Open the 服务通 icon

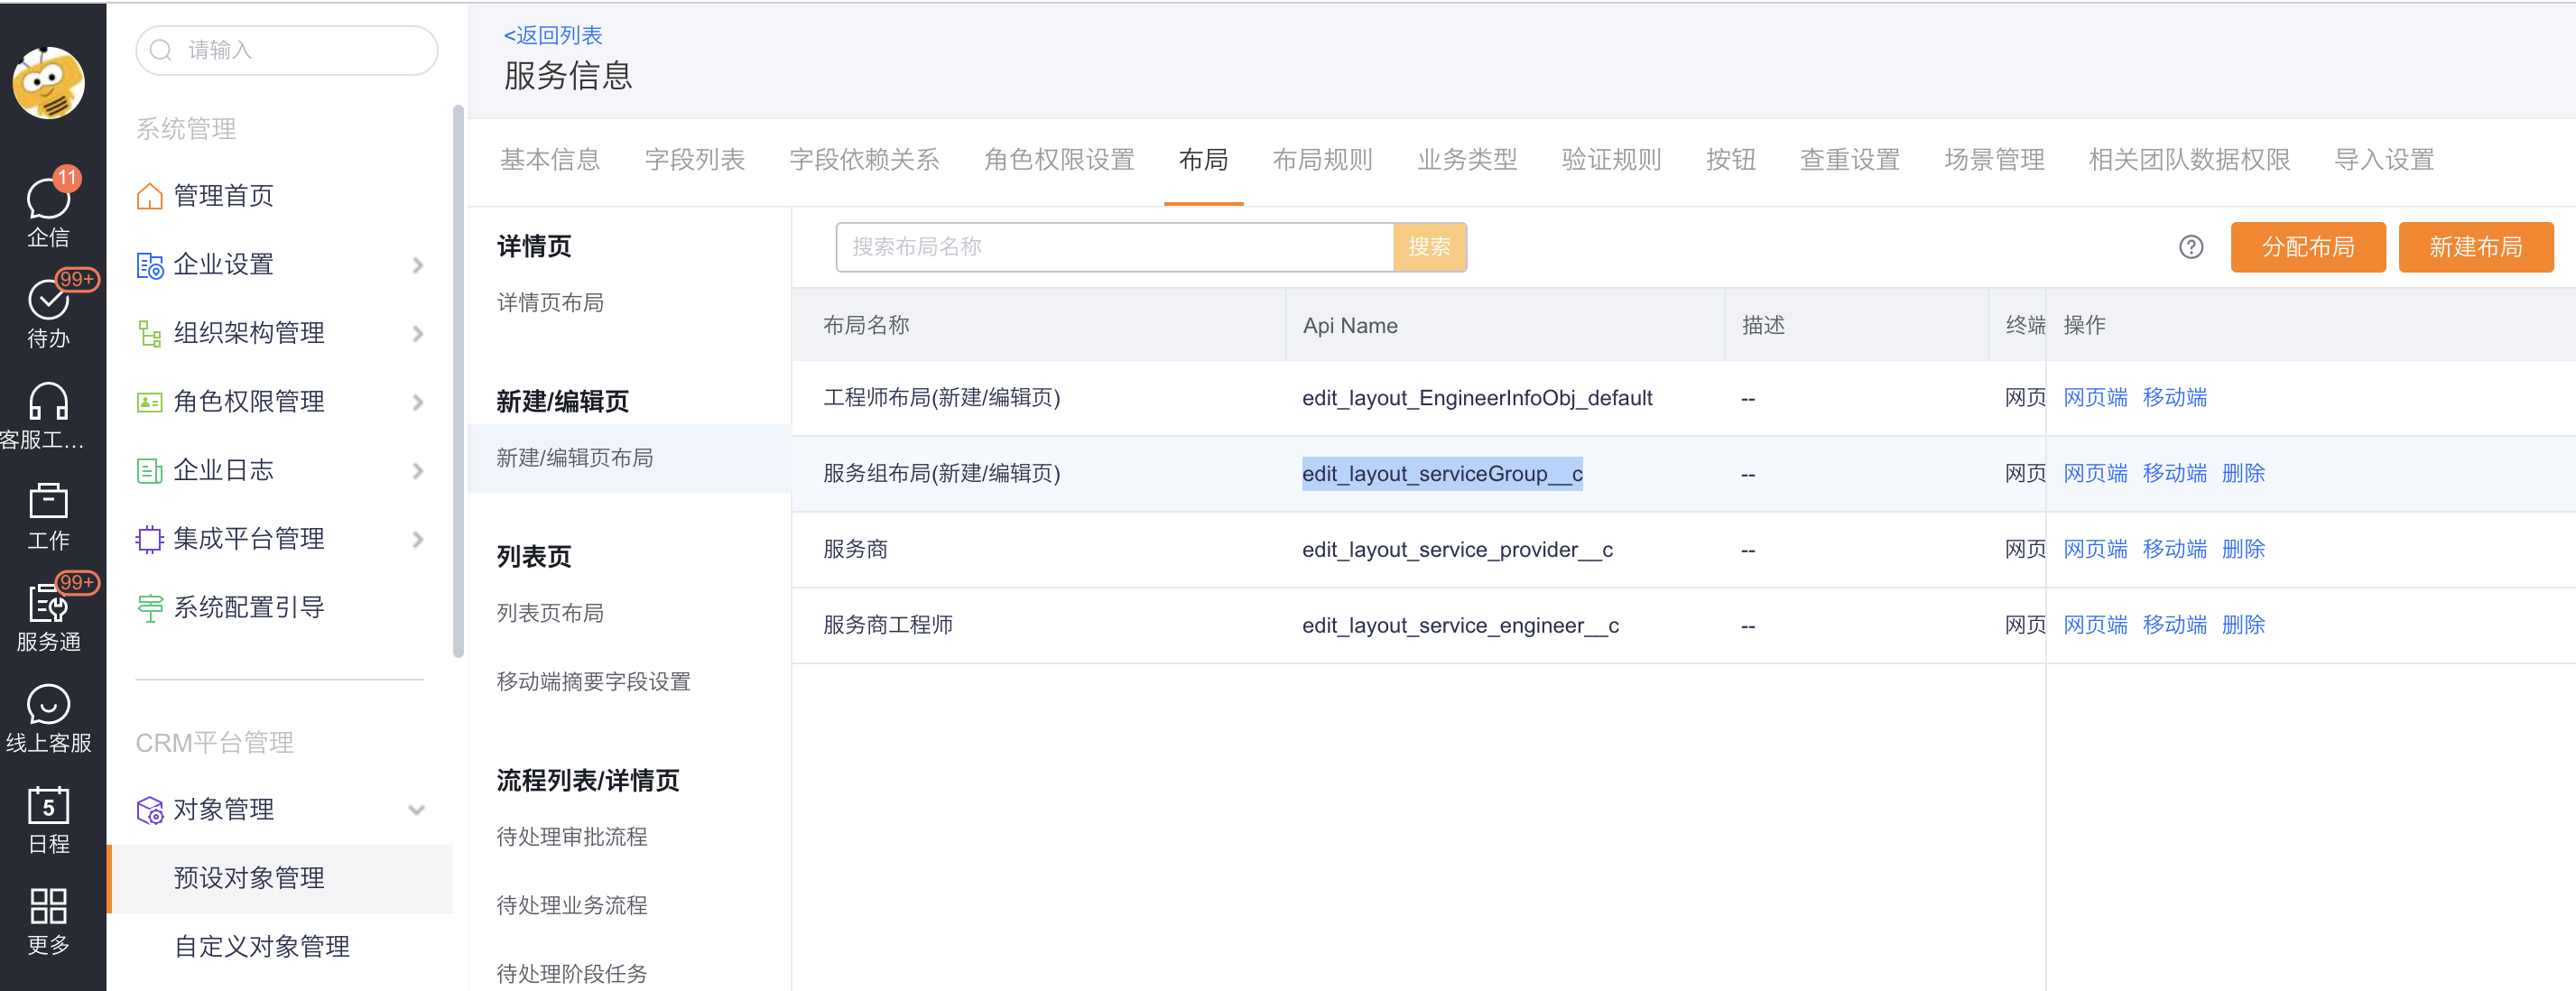[48, 603]
